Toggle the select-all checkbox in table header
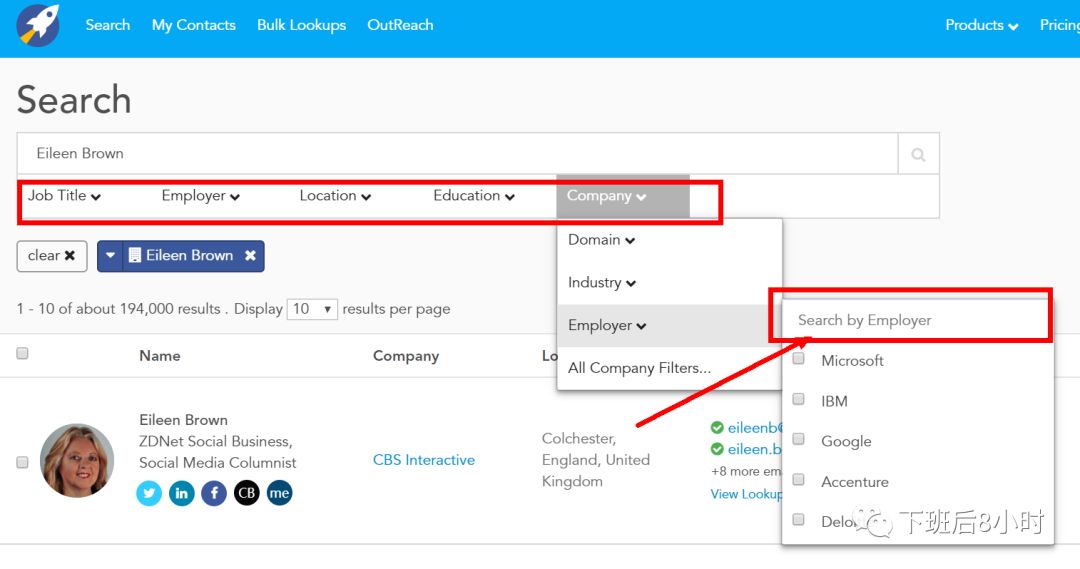This screenshot has height=569, width=1080. 23,354
